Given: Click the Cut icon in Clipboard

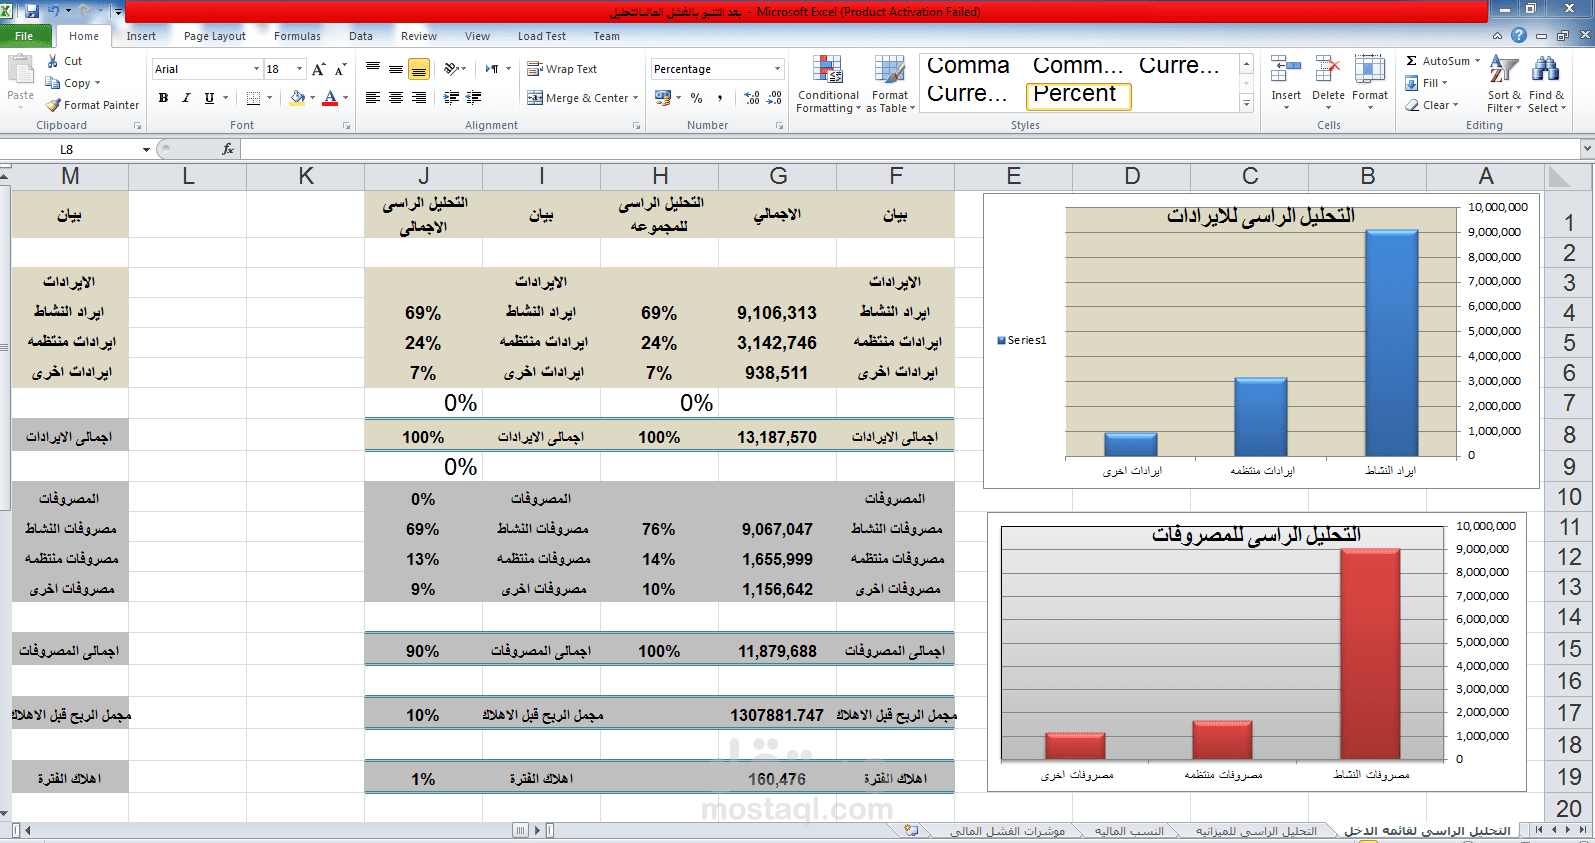Looking at the screenshot, I should [x=53, y=61].
